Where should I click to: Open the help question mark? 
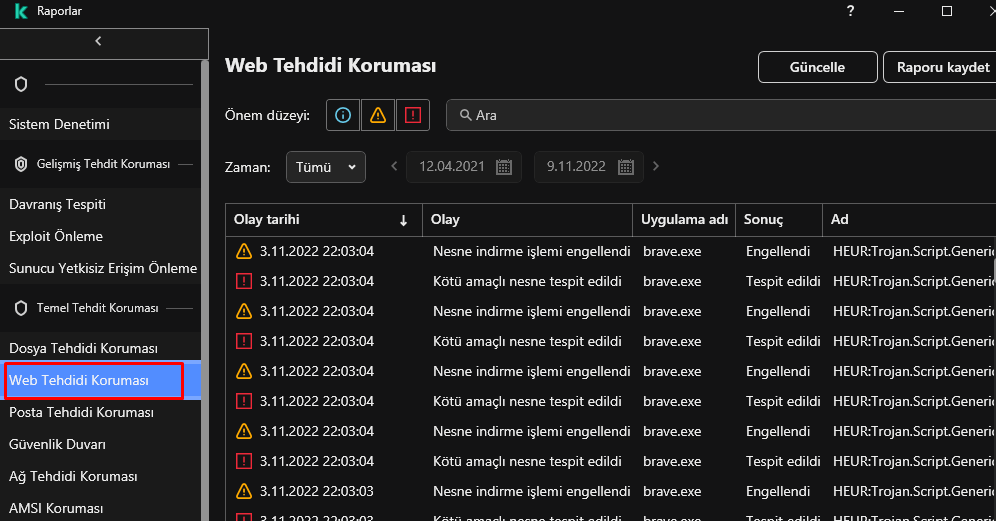[851, 11]
